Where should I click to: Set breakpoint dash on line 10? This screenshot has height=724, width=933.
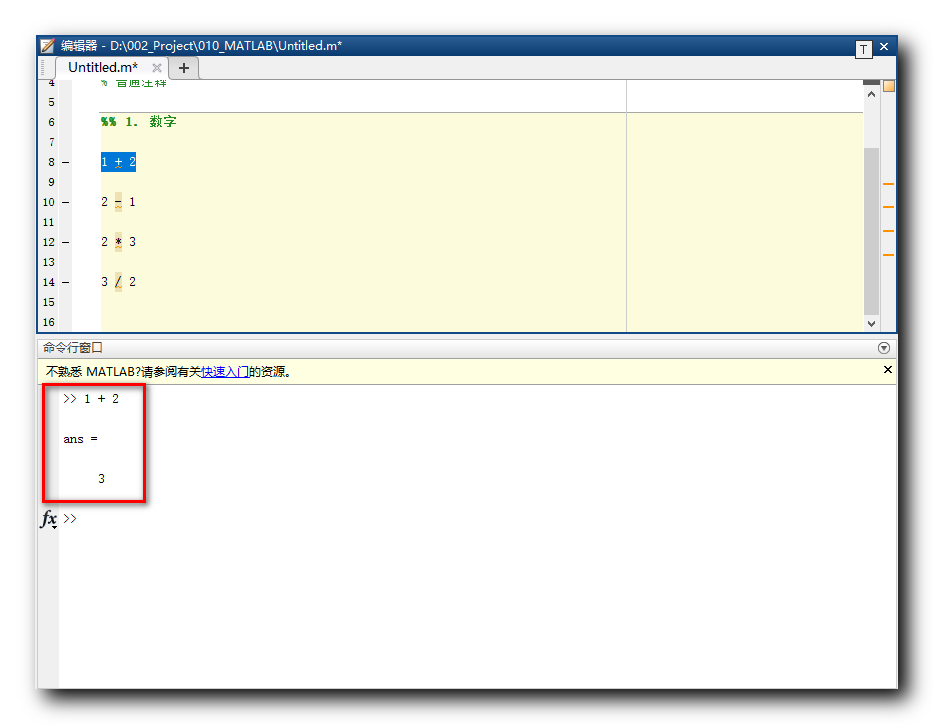(x=65, y=202)
